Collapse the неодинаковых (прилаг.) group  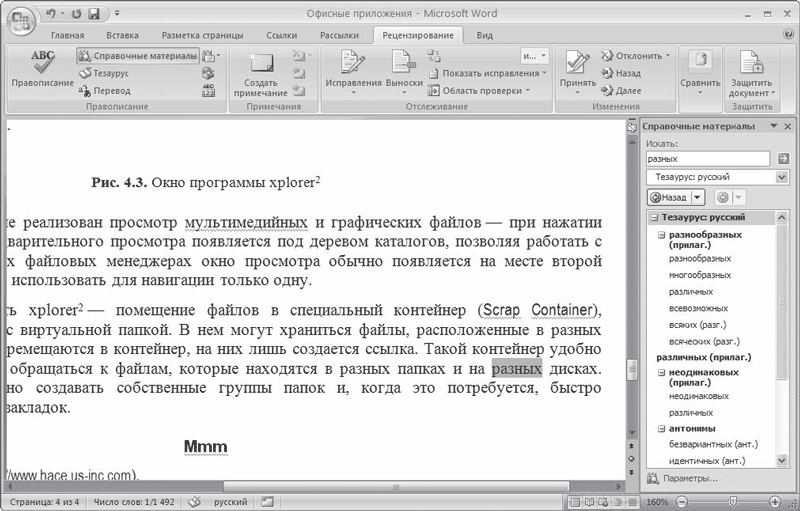[662, 373]
